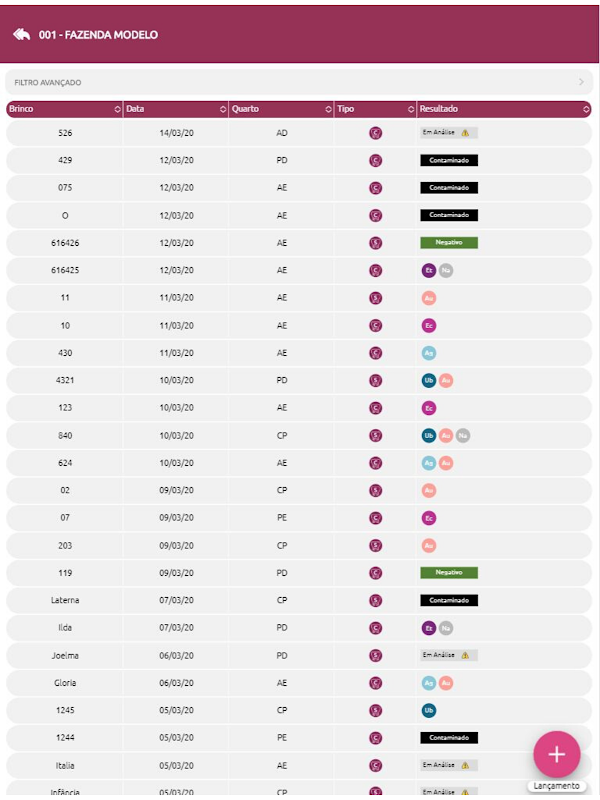The image size is (600, 800).
Task: Click the Lançamento plus button
Action: tap(557, 753)
